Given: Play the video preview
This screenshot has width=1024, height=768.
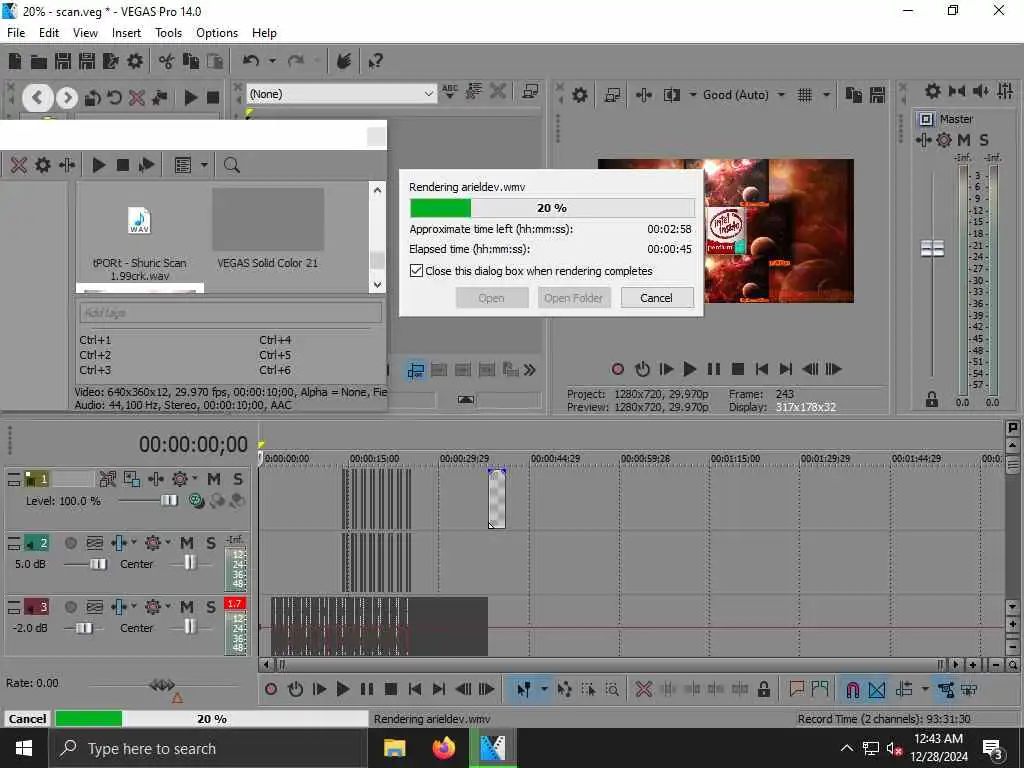Looking at the screenshot, I should pyautogui.click(x=690, y=370).
